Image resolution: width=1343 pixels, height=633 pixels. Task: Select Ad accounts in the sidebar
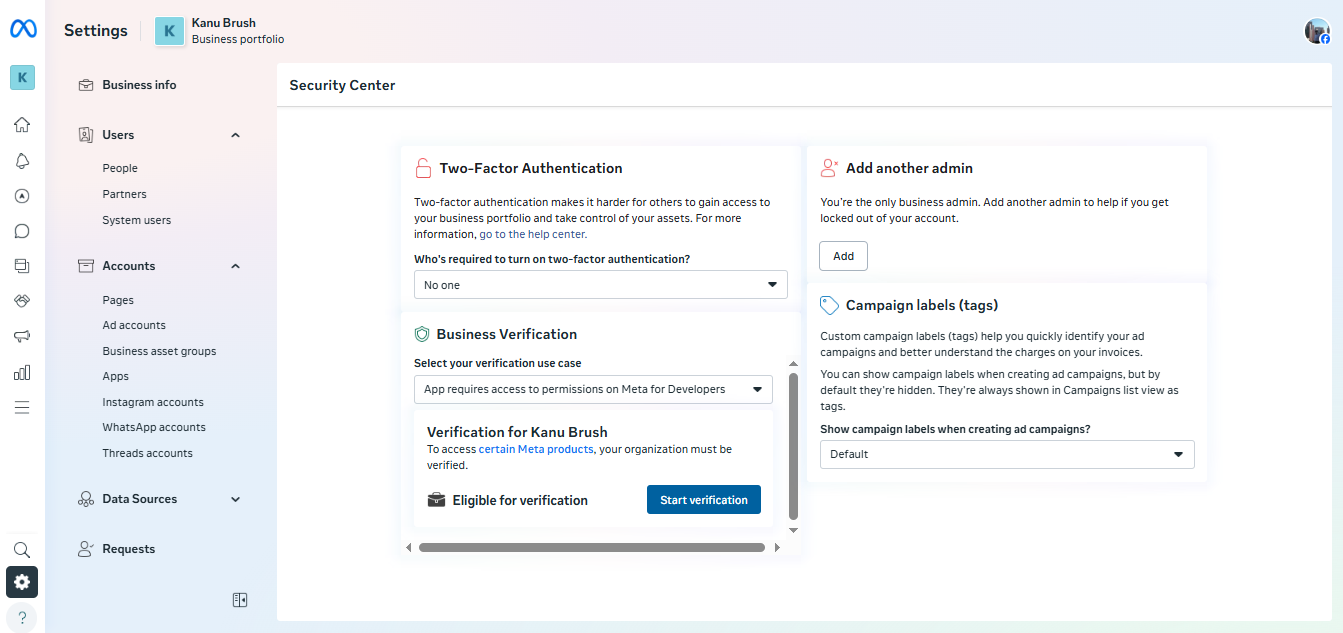coord(134,325)
